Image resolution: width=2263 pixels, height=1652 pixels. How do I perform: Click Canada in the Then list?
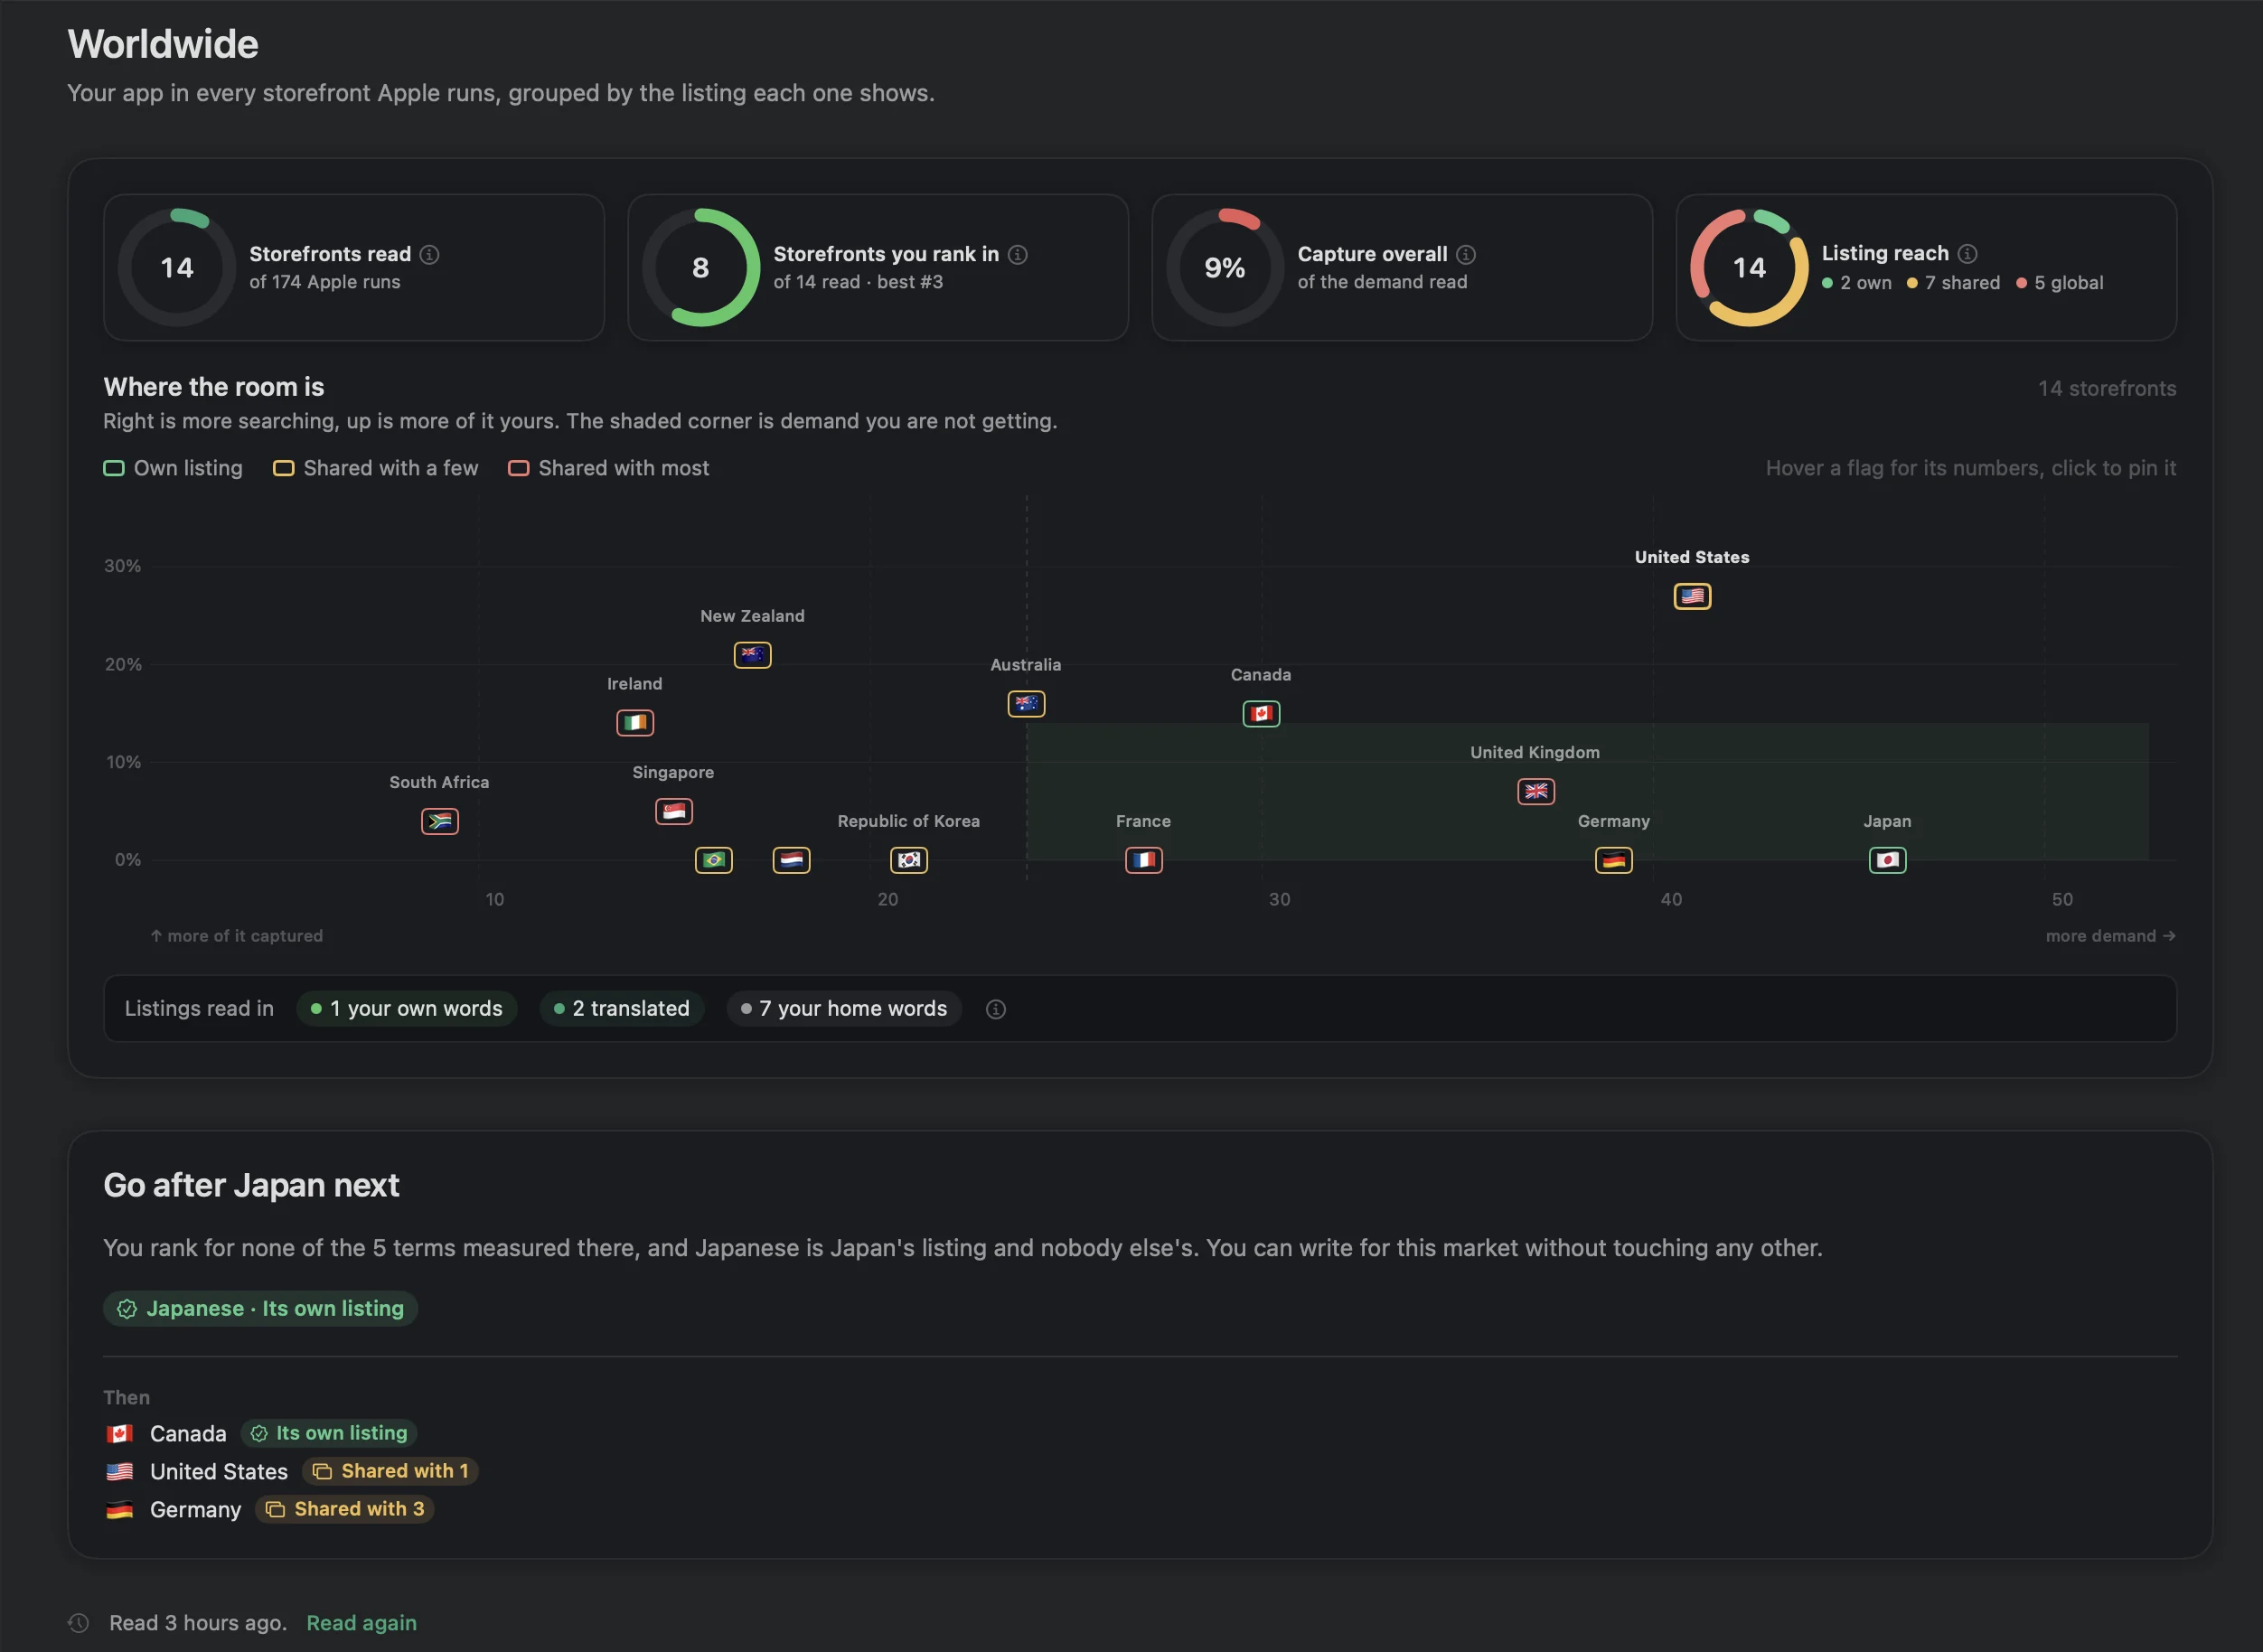point(188,1434)
